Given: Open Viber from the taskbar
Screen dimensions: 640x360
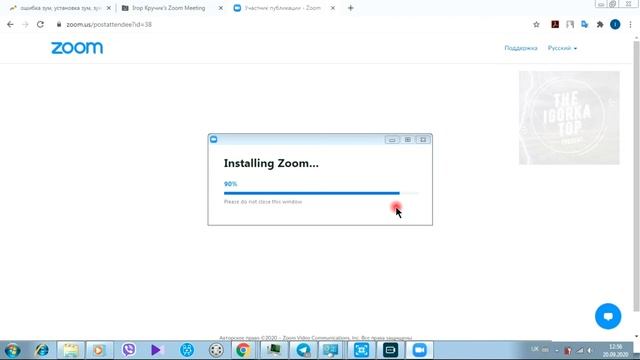Looking at the screenshot, I should pos(129,350).
